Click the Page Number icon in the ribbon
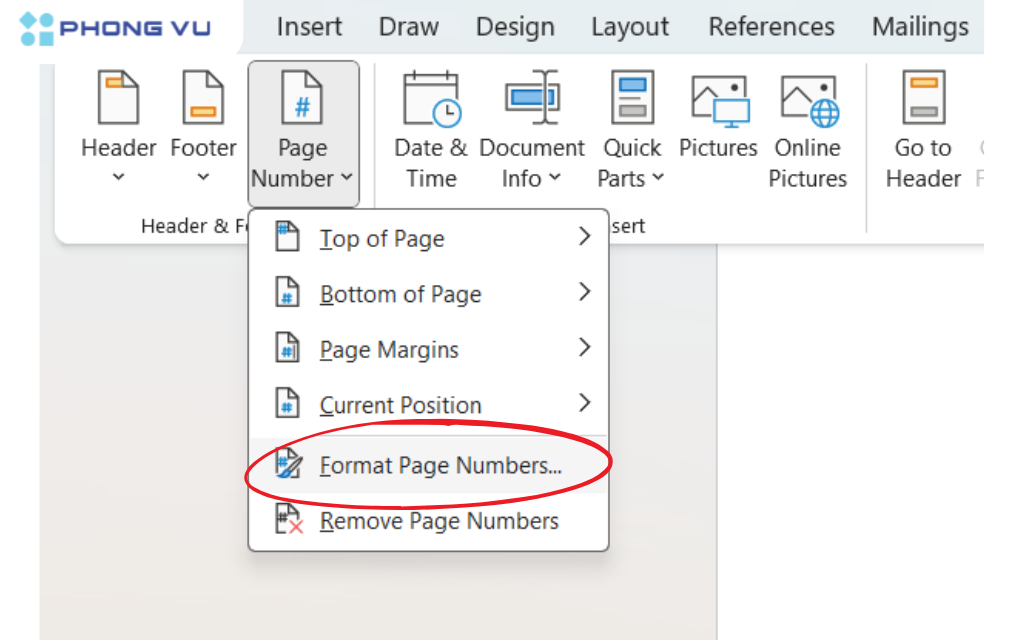The image size is (1024, 640). coord(302,97)
